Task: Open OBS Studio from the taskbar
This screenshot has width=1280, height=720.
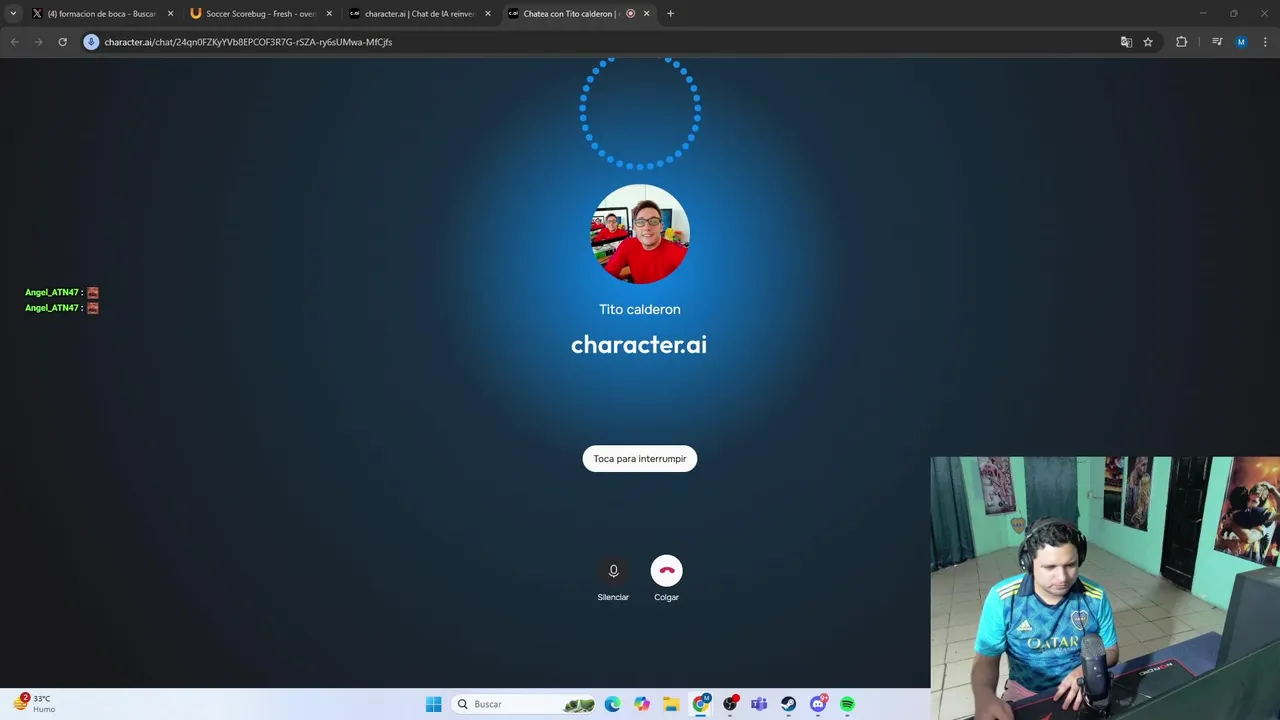Action: [730, 704]
